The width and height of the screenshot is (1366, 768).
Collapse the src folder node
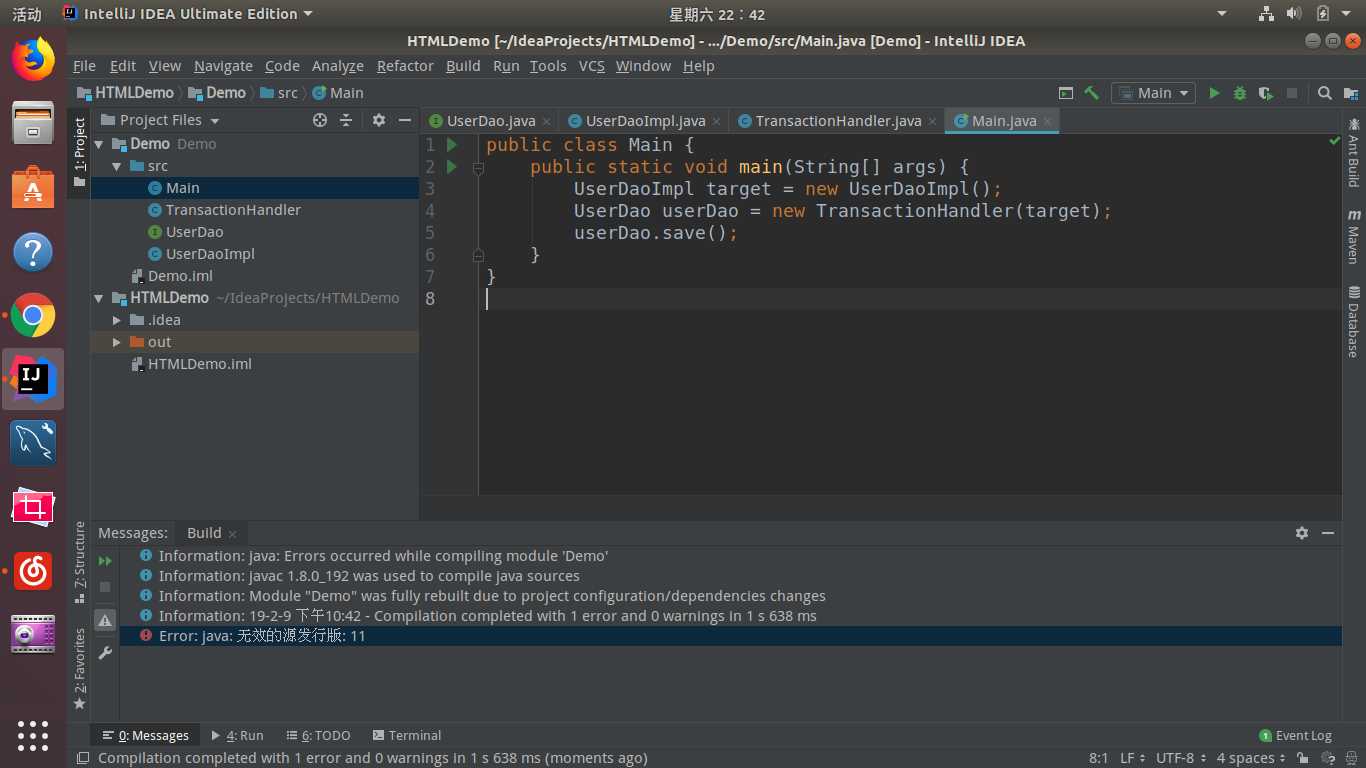tap(117, 166)
